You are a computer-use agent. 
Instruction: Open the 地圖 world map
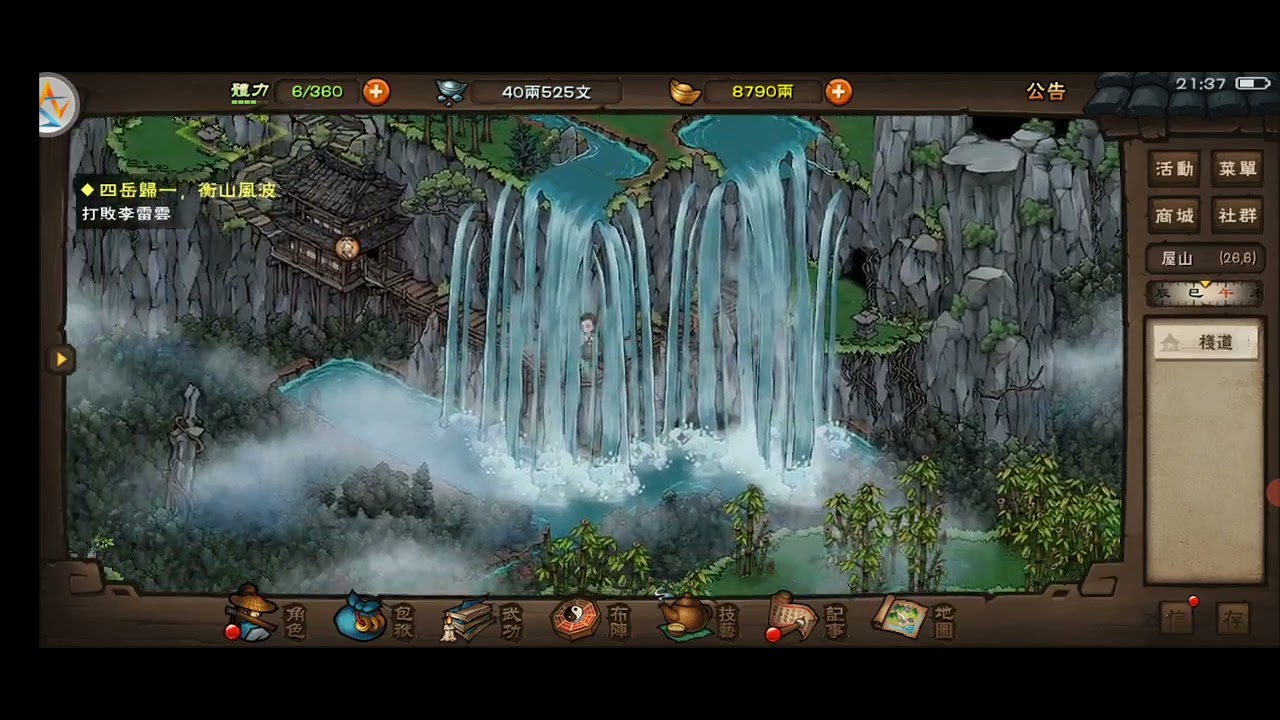pos(914,619)
